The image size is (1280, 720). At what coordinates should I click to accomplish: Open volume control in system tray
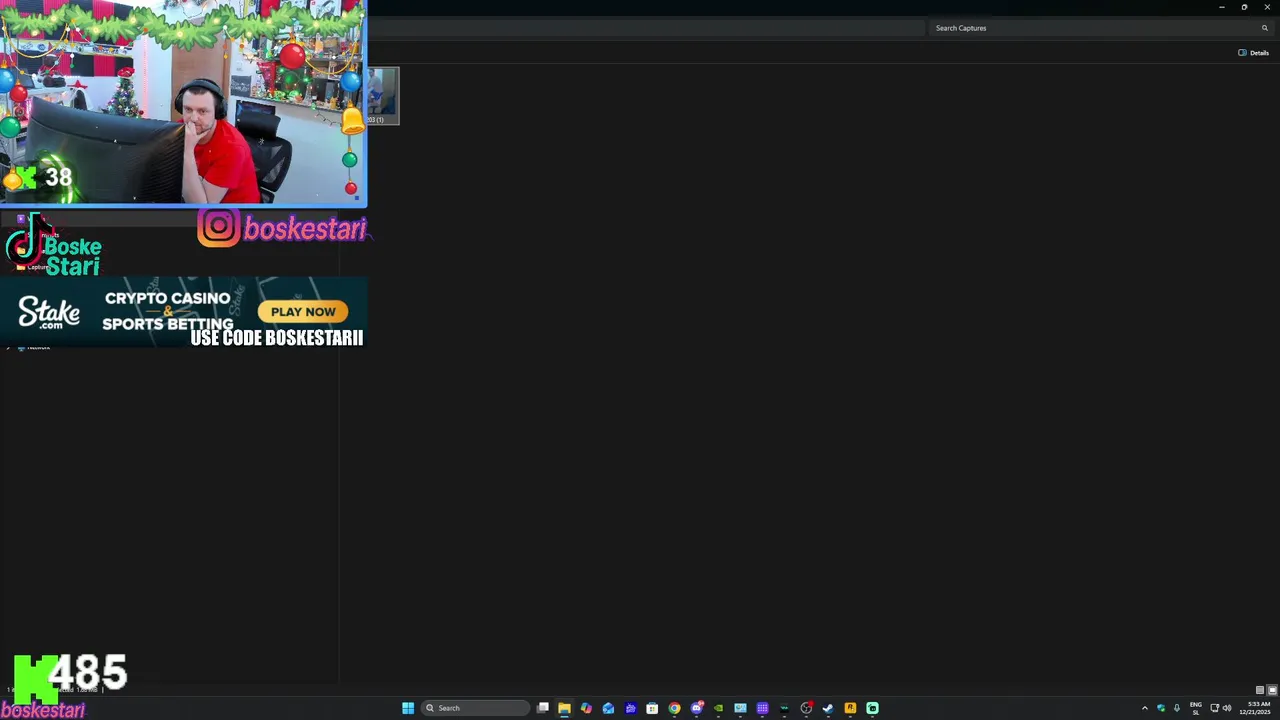(1227, 708)
